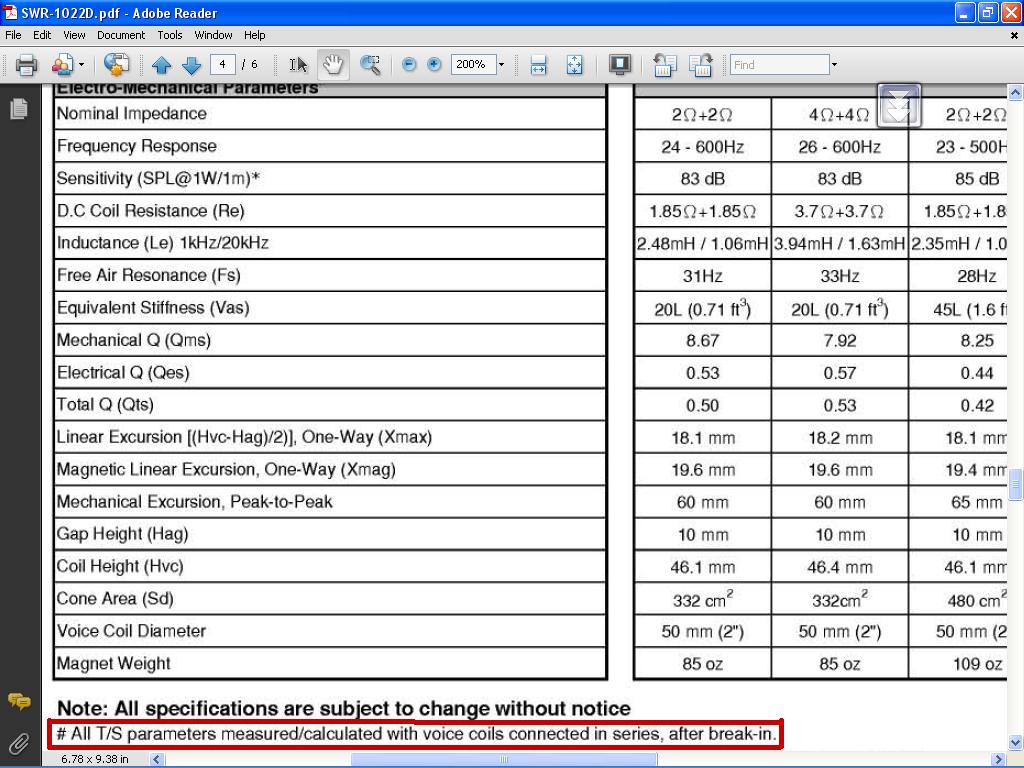Open the Help menu
The image size is (1024, 768).
pos(255,35)
